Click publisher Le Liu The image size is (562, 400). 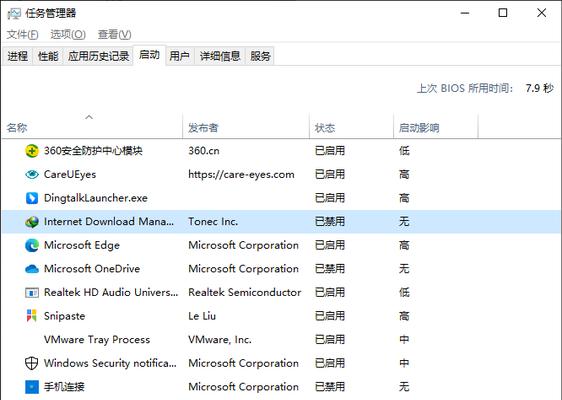202,316
